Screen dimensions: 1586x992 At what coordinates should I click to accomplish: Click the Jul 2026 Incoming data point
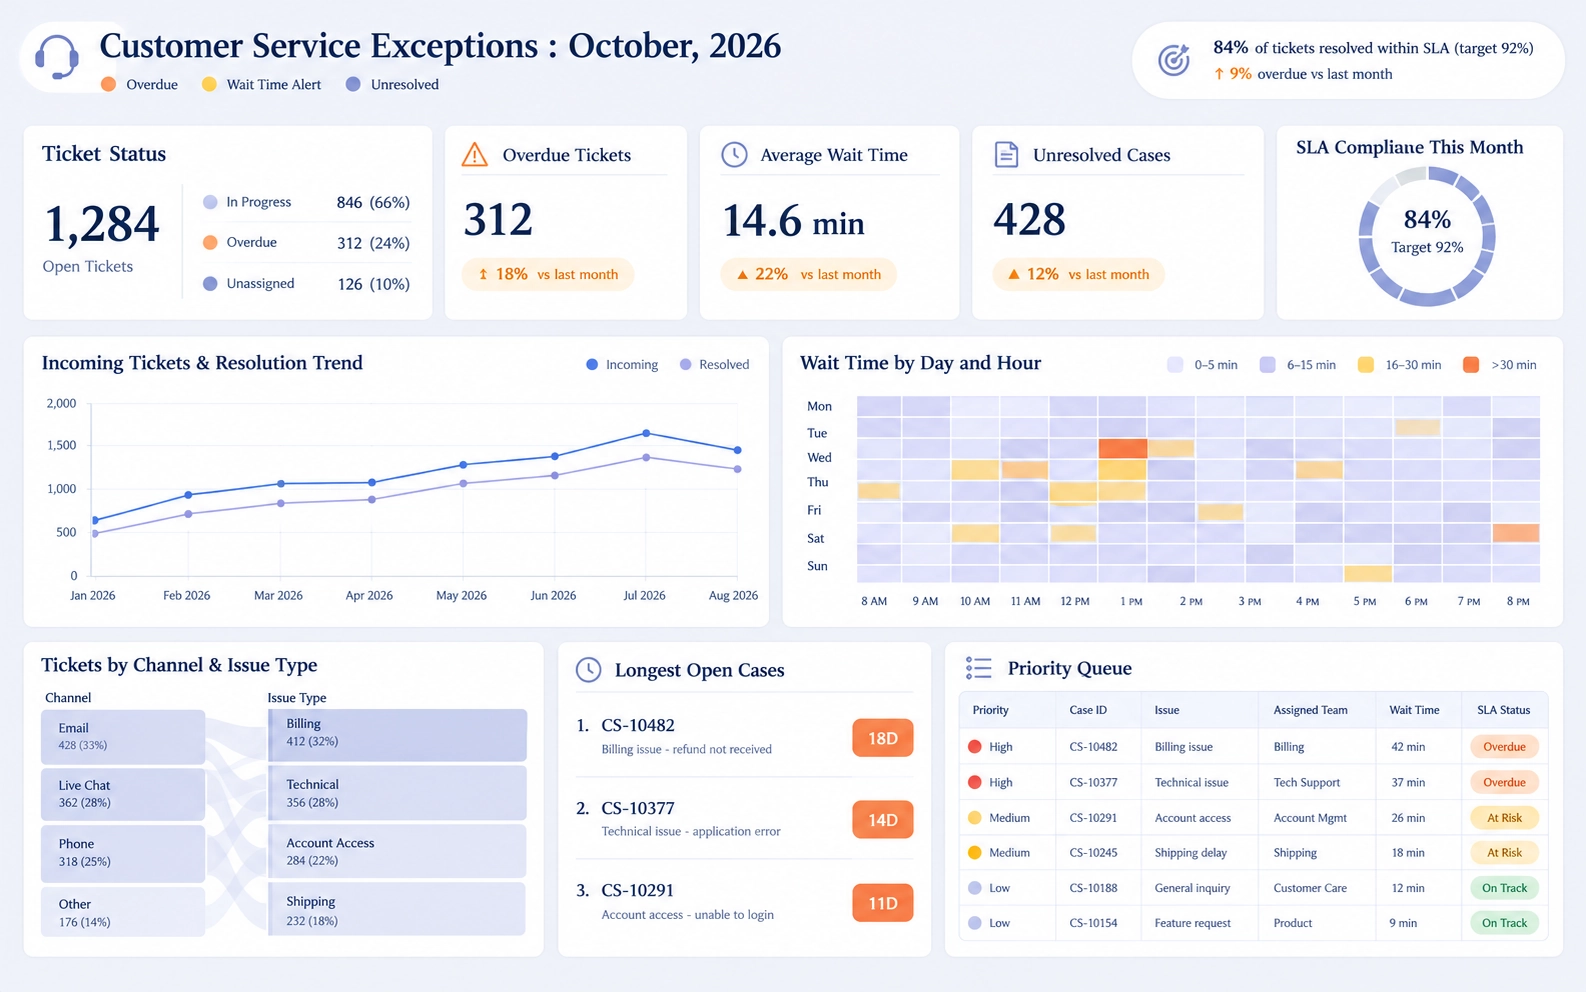coord(646,433)
